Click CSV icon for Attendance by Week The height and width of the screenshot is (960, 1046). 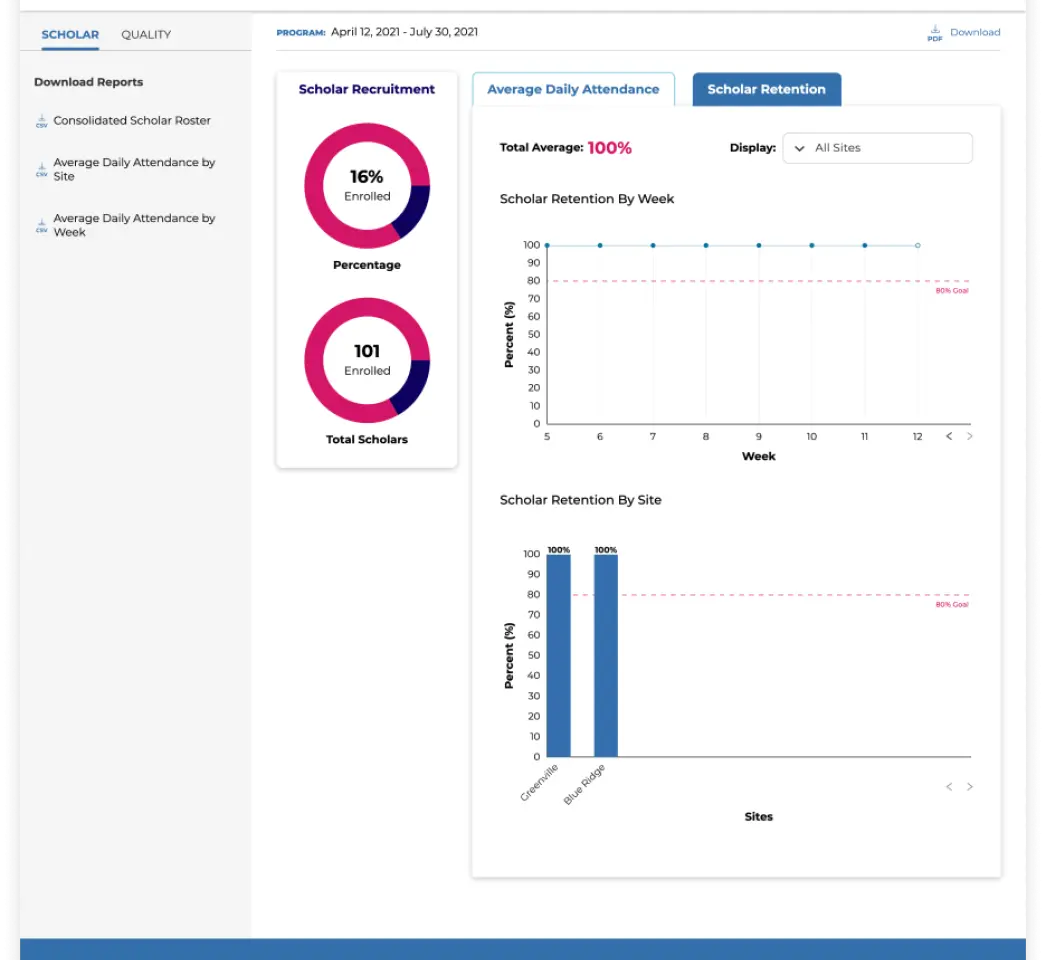pyautogui.click(x=41, y=226)
